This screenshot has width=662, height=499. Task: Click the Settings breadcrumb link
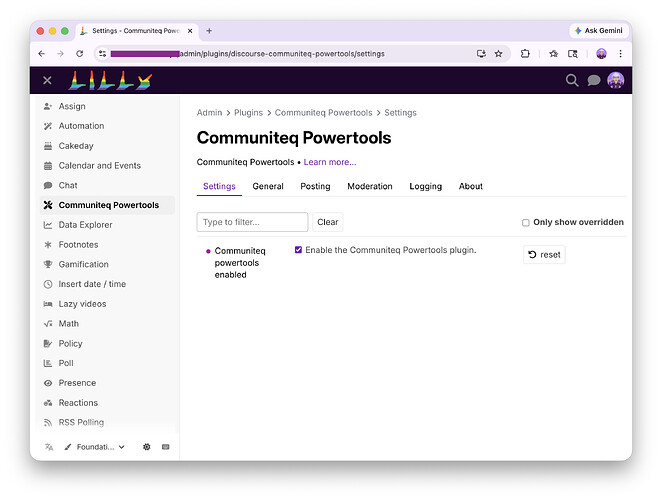400,113
